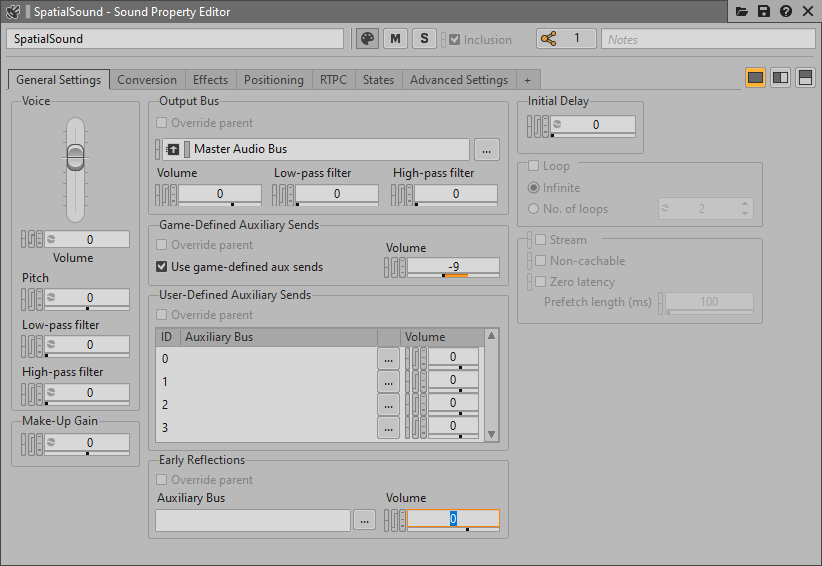Click the Voice volume fader handle
The image size is (822, 566).
[x=76, y=157]
